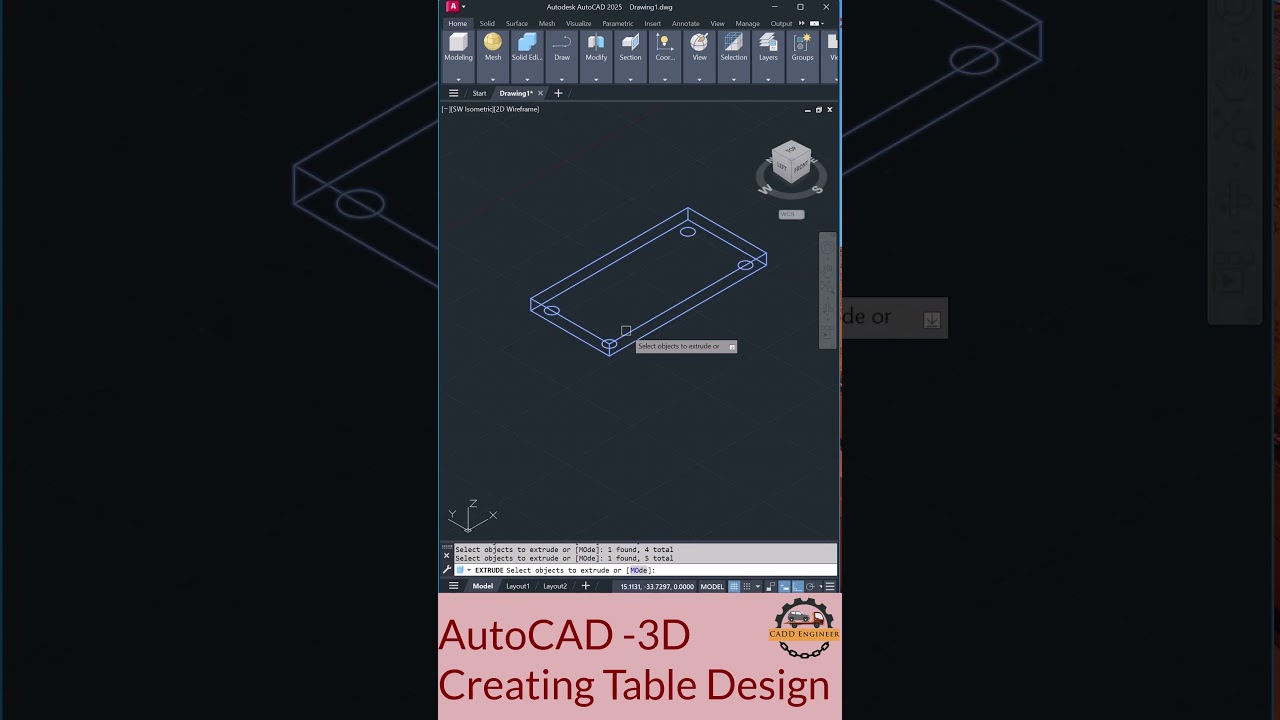
Task: Expand the Modeling panel dropdown arrow
Action: coord(458,78)
